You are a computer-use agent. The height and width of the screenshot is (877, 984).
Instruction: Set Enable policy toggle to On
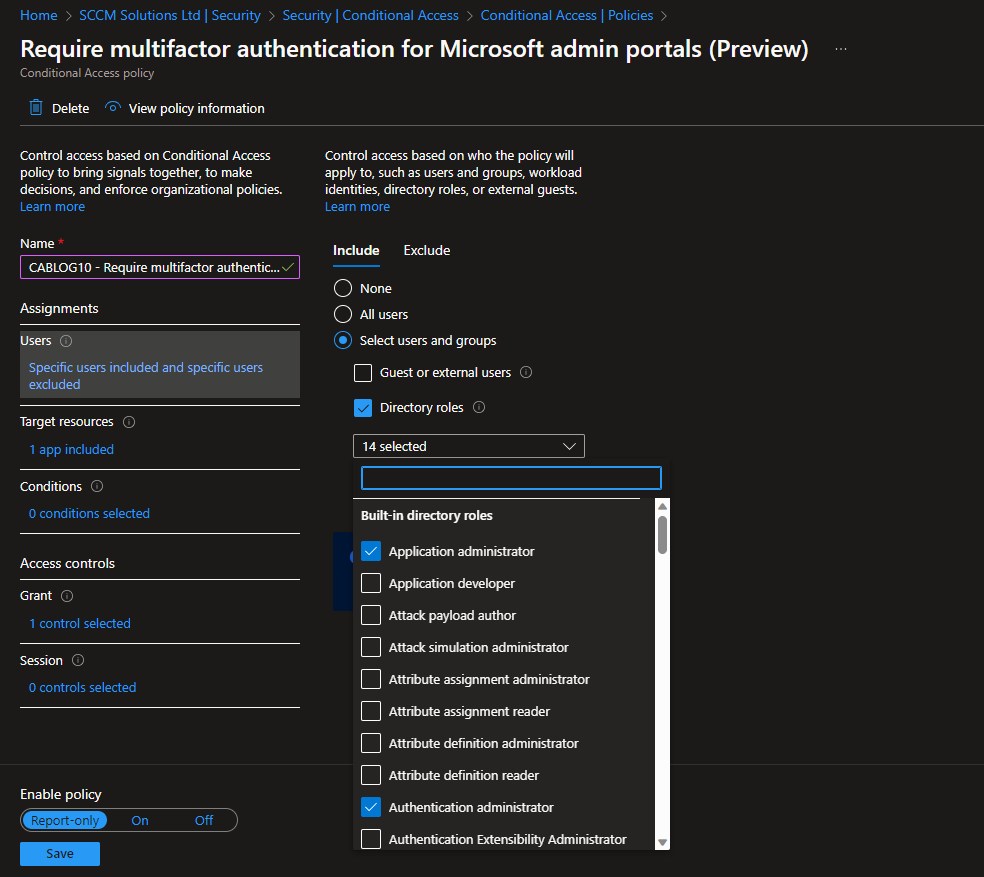pyautogui.click(x=140, y=821)
